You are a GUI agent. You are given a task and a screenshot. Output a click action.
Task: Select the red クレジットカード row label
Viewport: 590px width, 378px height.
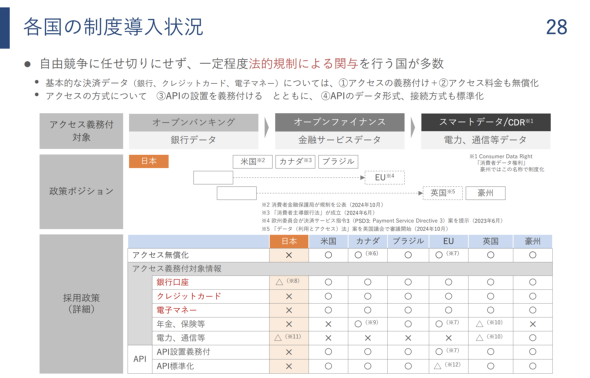189,296
